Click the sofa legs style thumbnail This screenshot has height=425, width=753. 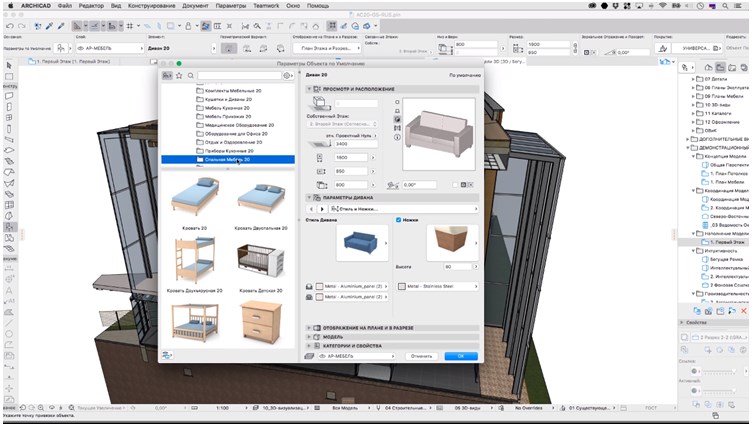(452, 243)
